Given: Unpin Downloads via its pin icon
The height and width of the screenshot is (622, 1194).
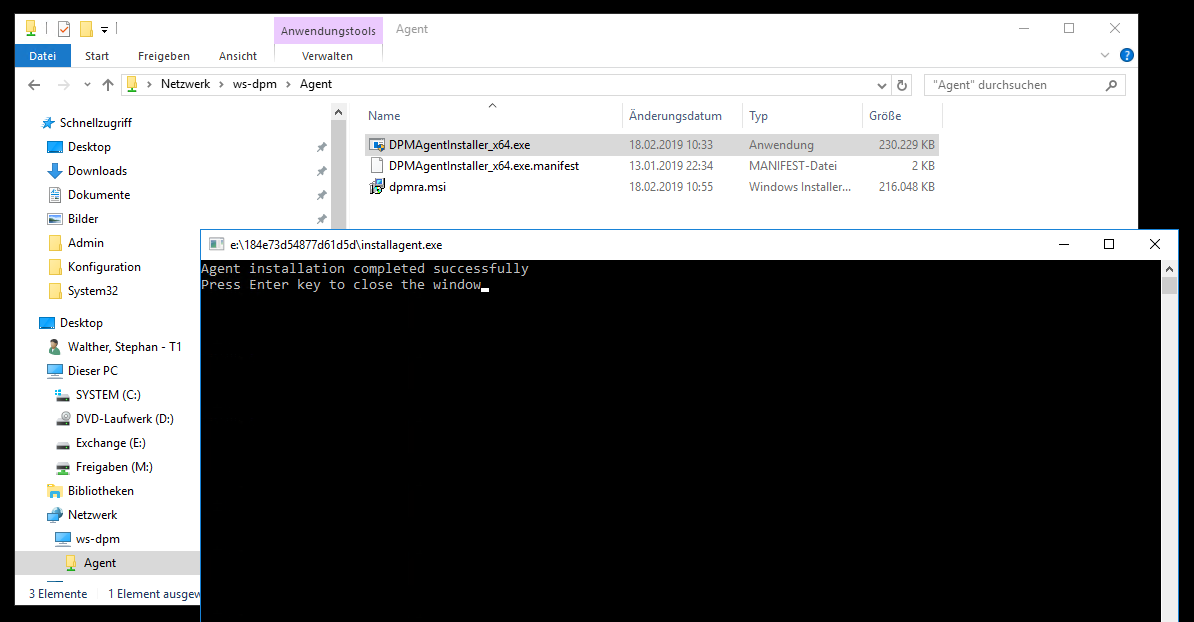Looking at the screenshot, I should point(322,171).
